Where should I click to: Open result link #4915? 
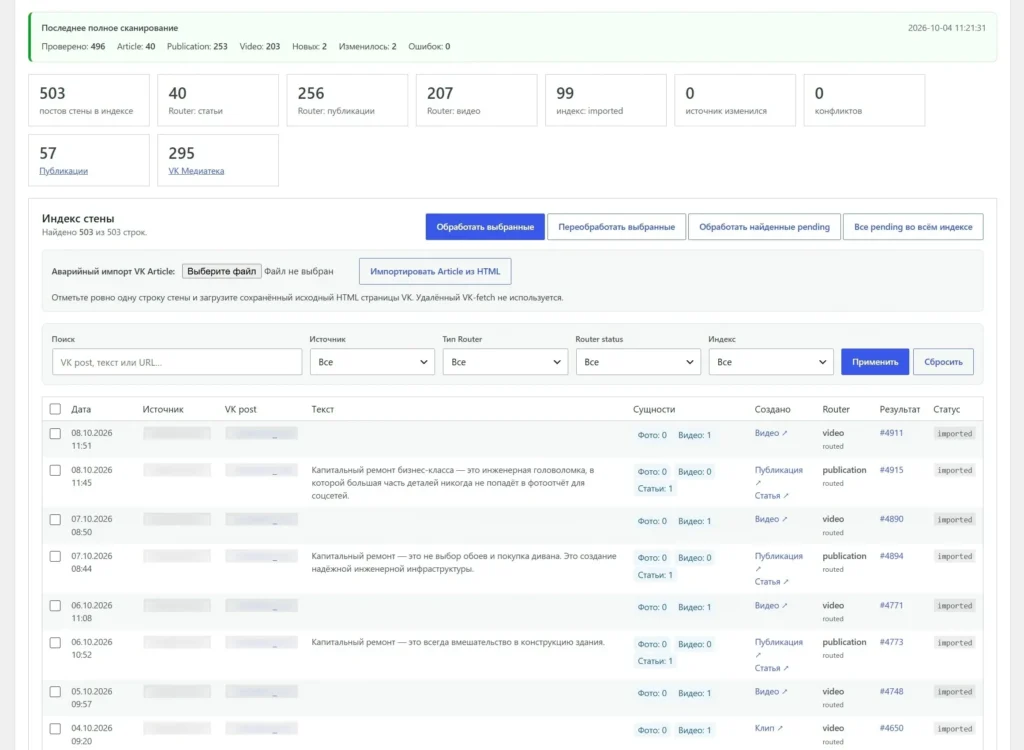click(x=891, y=470)
